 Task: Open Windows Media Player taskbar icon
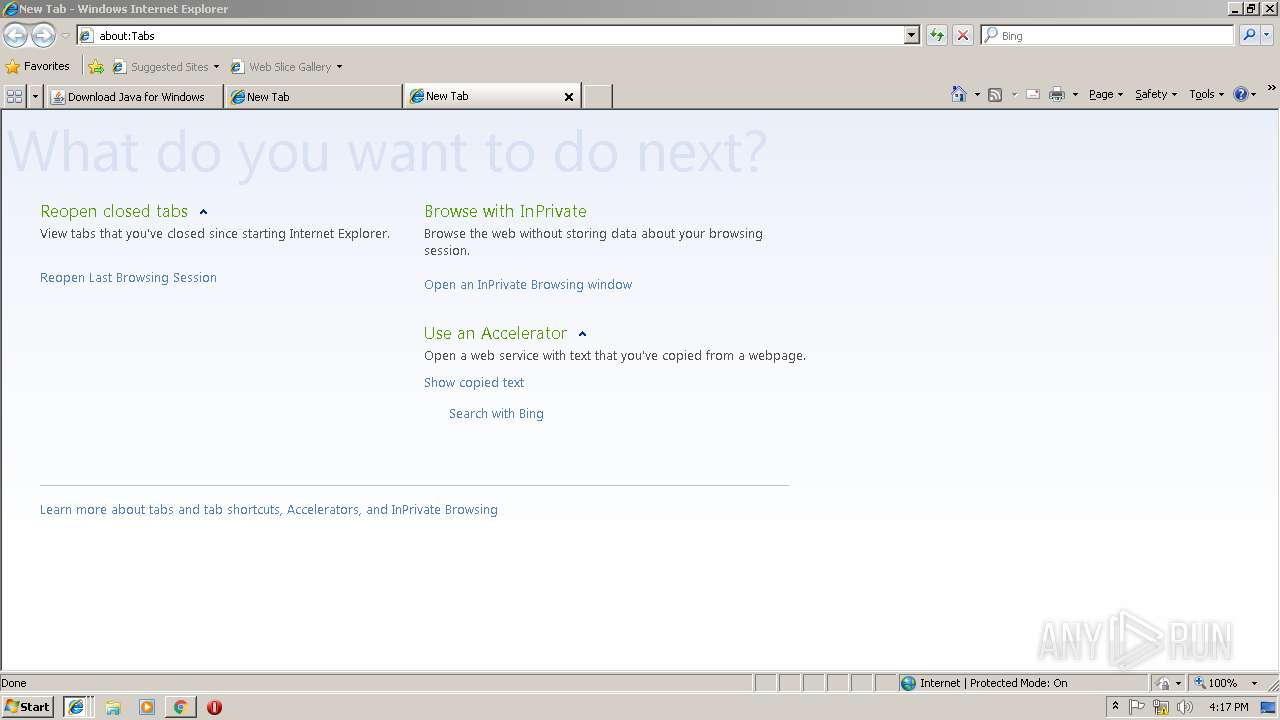(x=147, y=707)
